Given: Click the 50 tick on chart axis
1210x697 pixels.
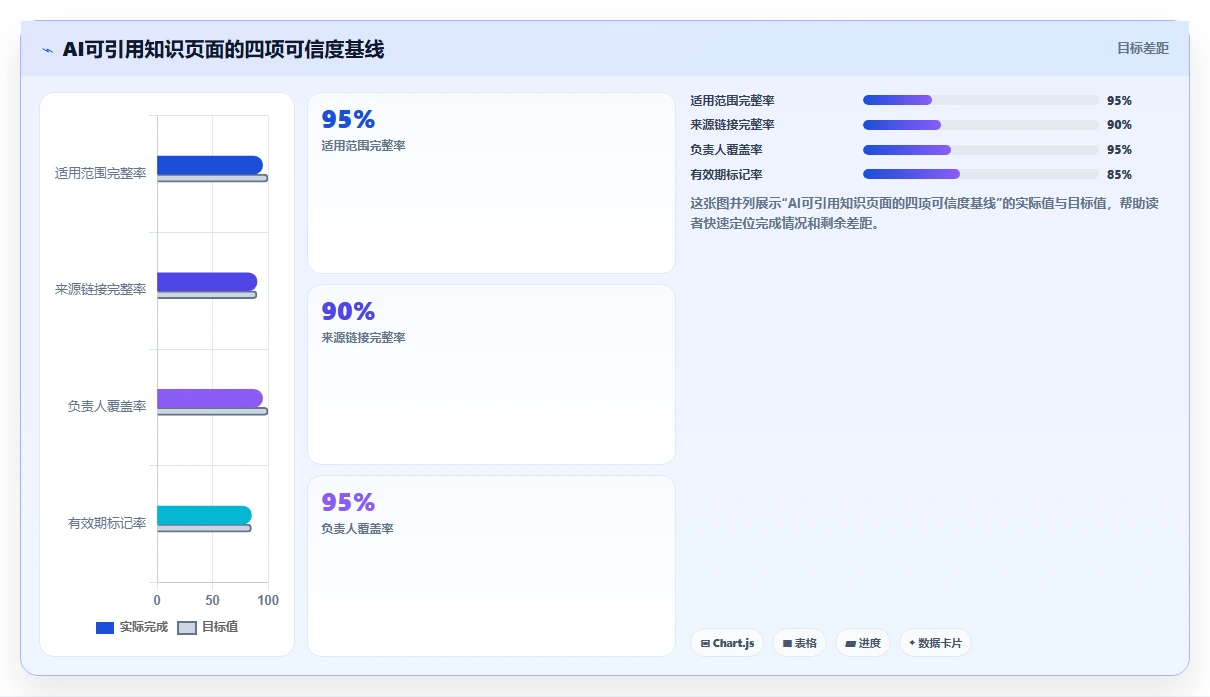Looking at the screenshot, I should [x=213, y=600].
